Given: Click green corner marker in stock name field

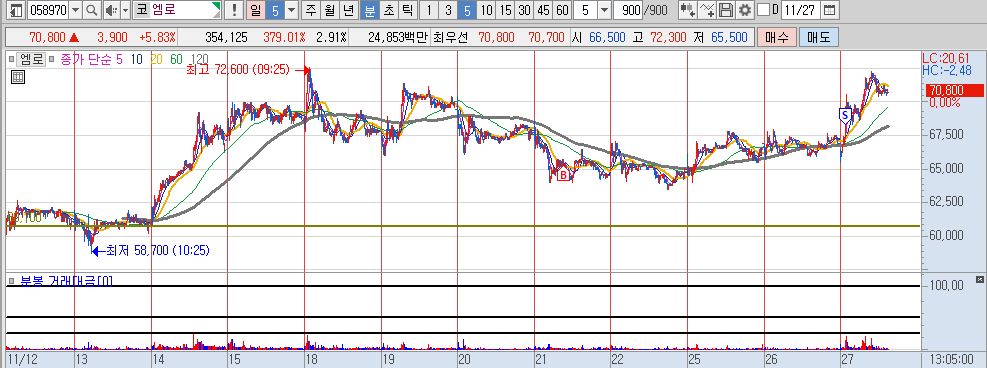Looking at the screenshot, I should coord(217,6).
